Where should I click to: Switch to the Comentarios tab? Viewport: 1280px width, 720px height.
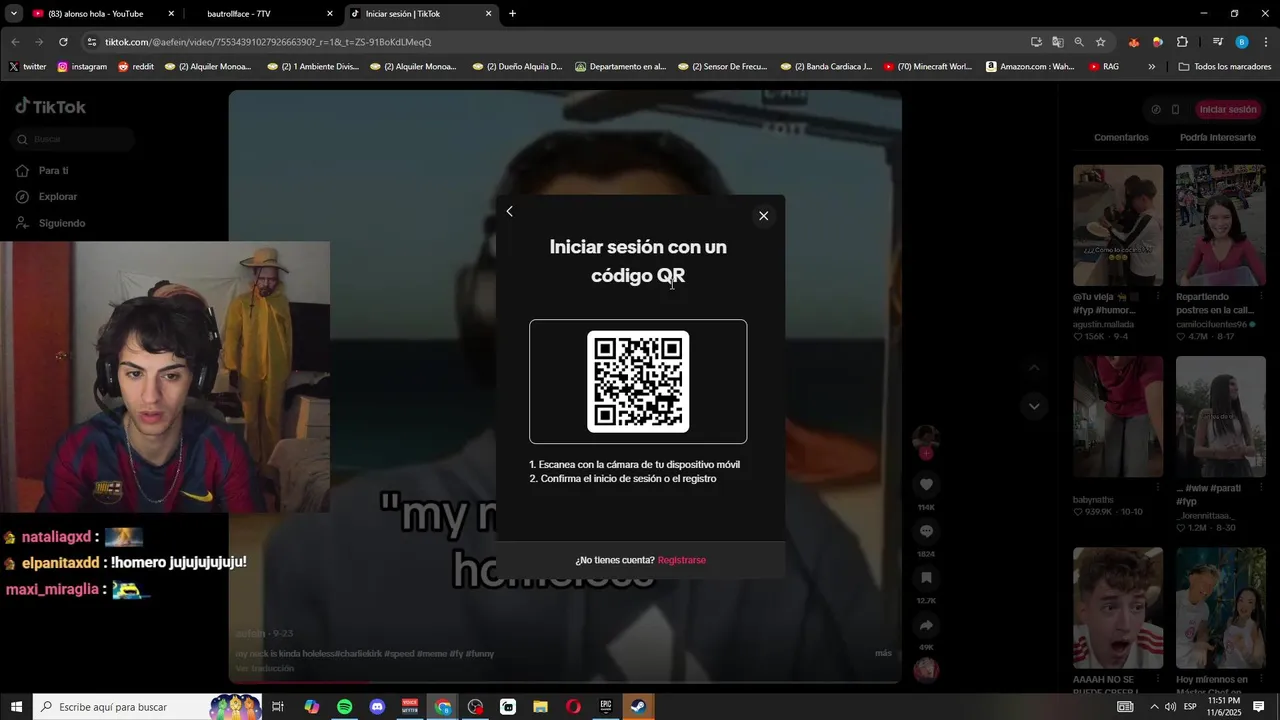click(x=1121, y=137)
